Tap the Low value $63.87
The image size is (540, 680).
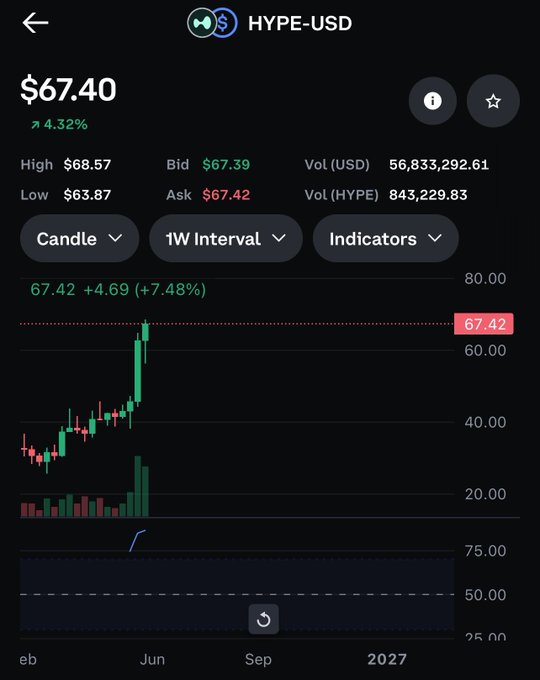87,195
